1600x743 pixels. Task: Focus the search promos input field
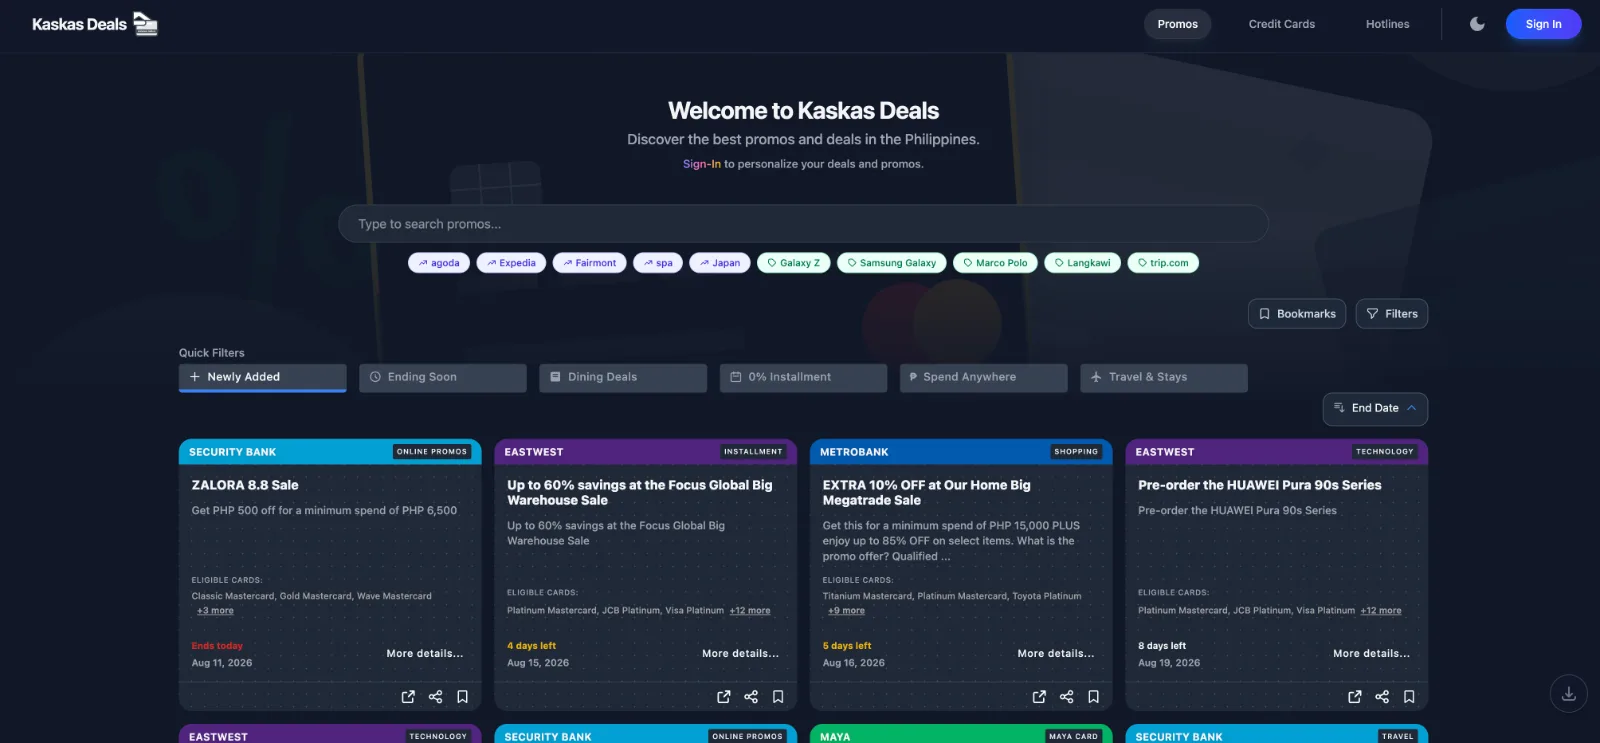pos(803,224)
